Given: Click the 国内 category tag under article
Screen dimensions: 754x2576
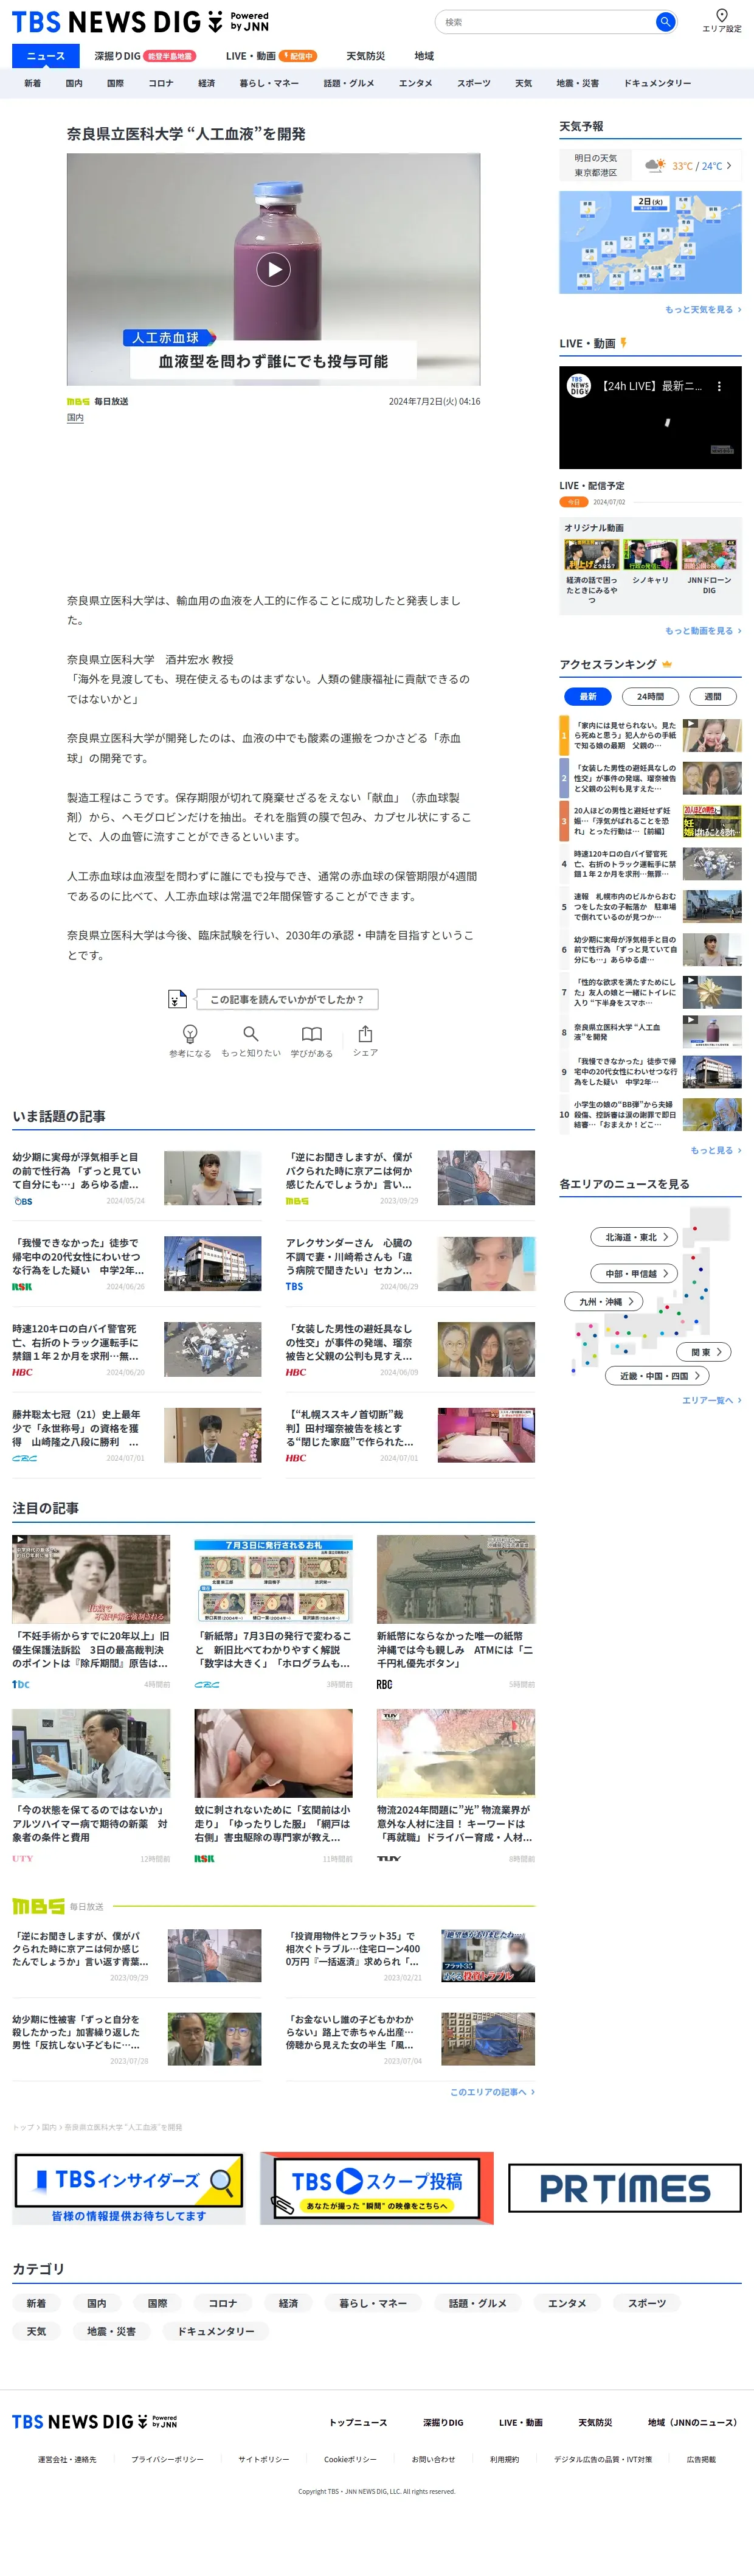Looking at the screenshot, I should click(x=75, y=418).
